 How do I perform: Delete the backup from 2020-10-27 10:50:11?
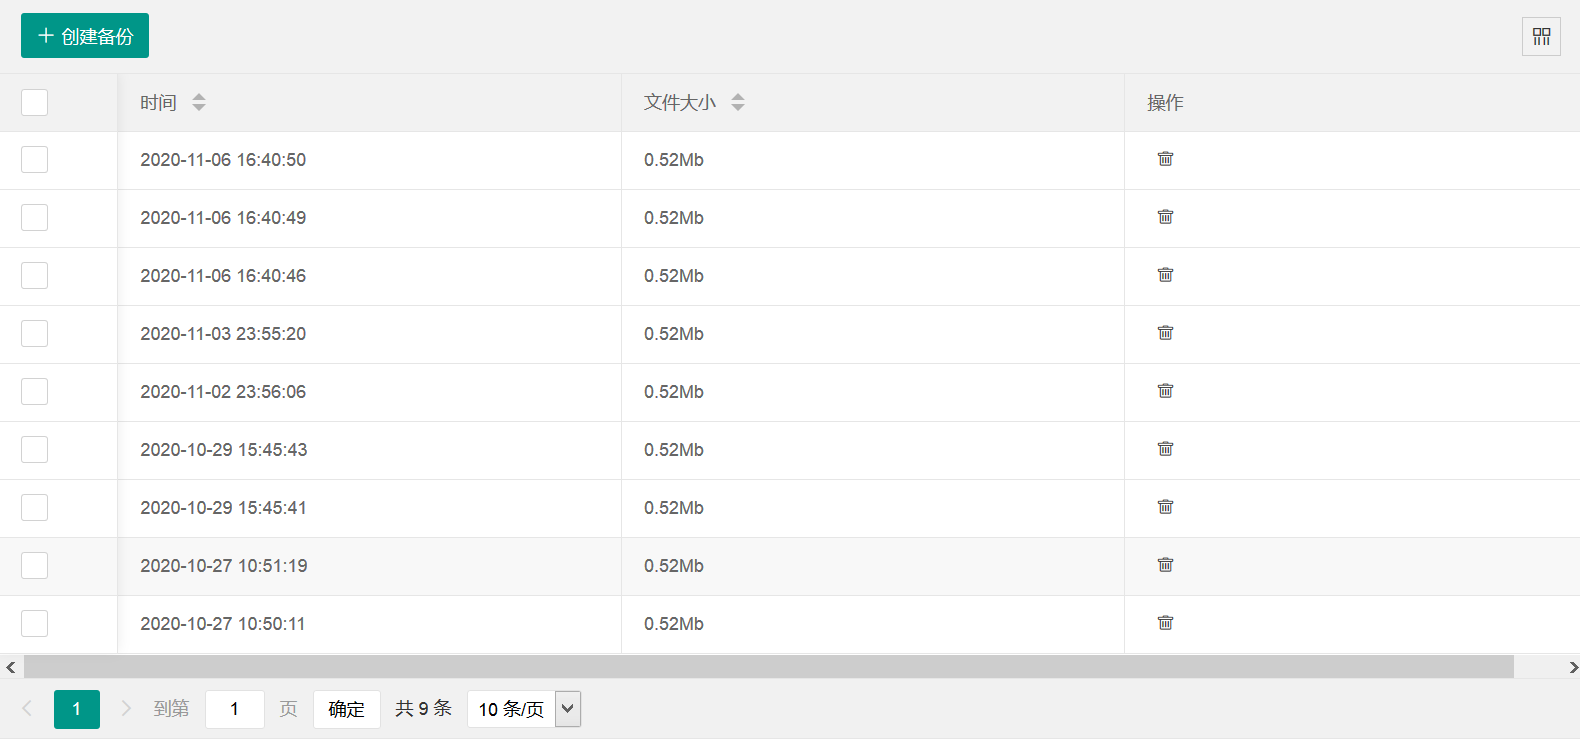point(1165,623)
